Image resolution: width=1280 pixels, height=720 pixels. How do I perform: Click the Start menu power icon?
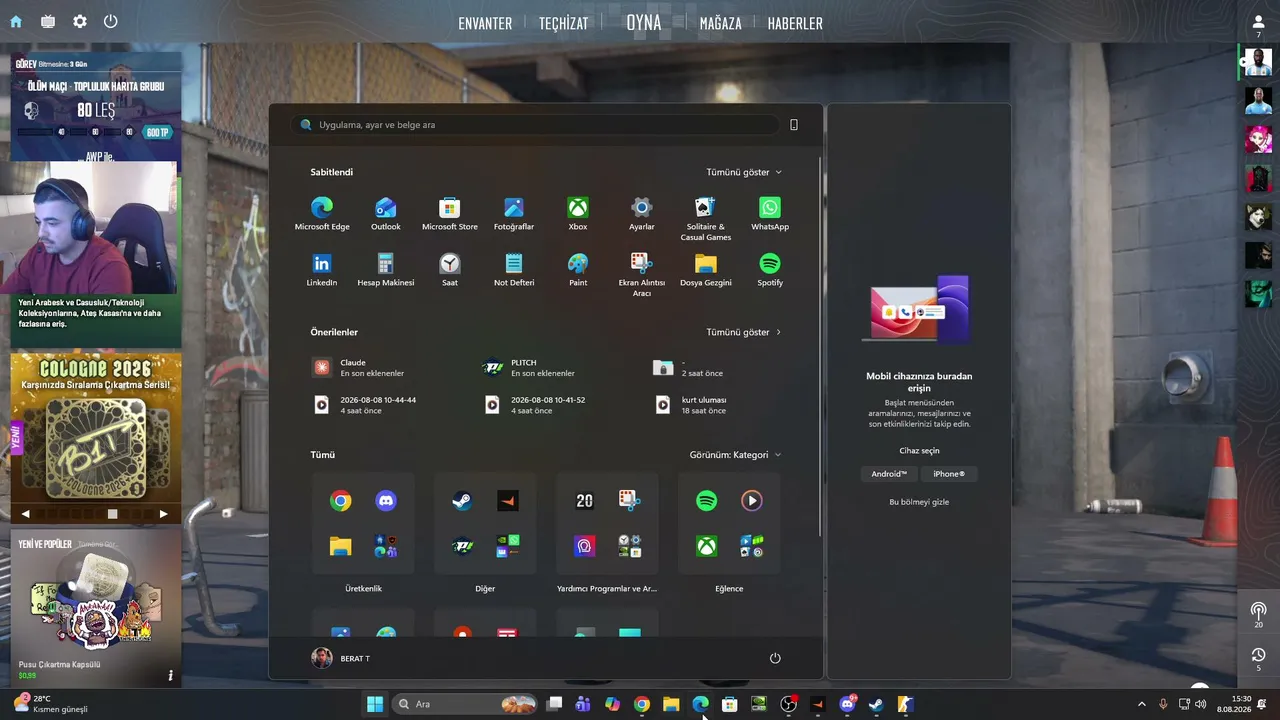click(x=775, y=658)
